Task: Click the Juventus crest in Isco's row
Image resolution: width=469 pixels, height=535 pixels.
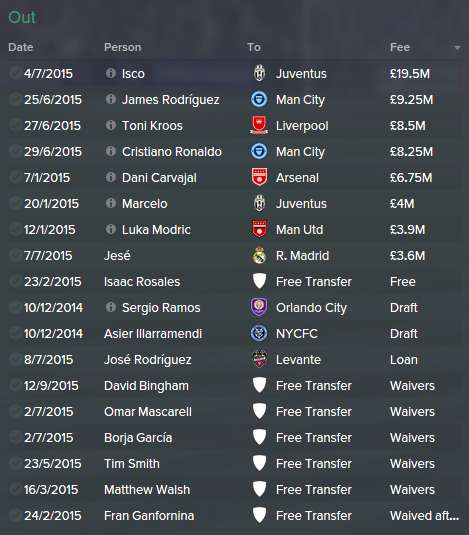Action: (x=259, y=73)
